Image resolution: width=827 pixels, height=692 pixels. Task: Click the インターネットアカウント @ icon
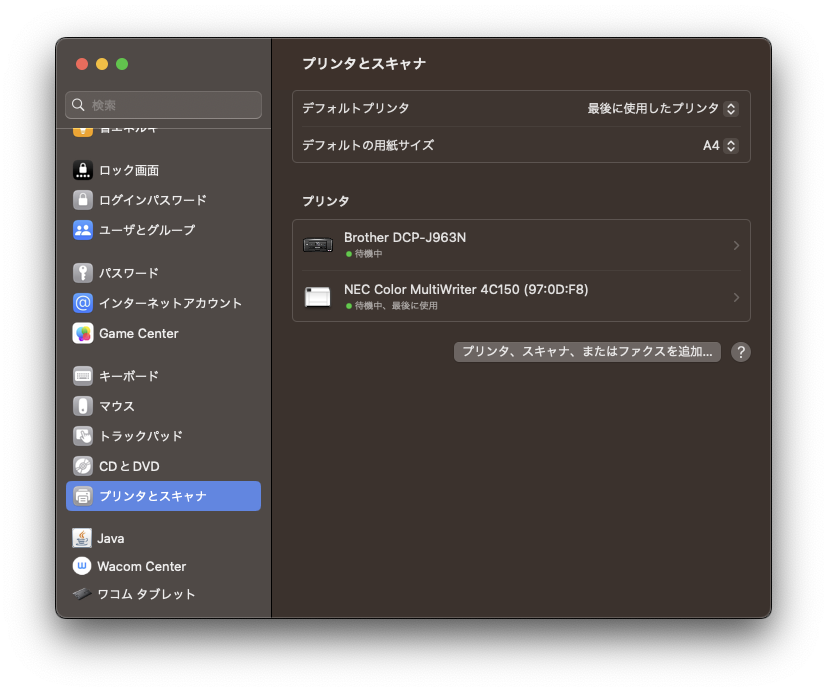click(x=83, y=303)
